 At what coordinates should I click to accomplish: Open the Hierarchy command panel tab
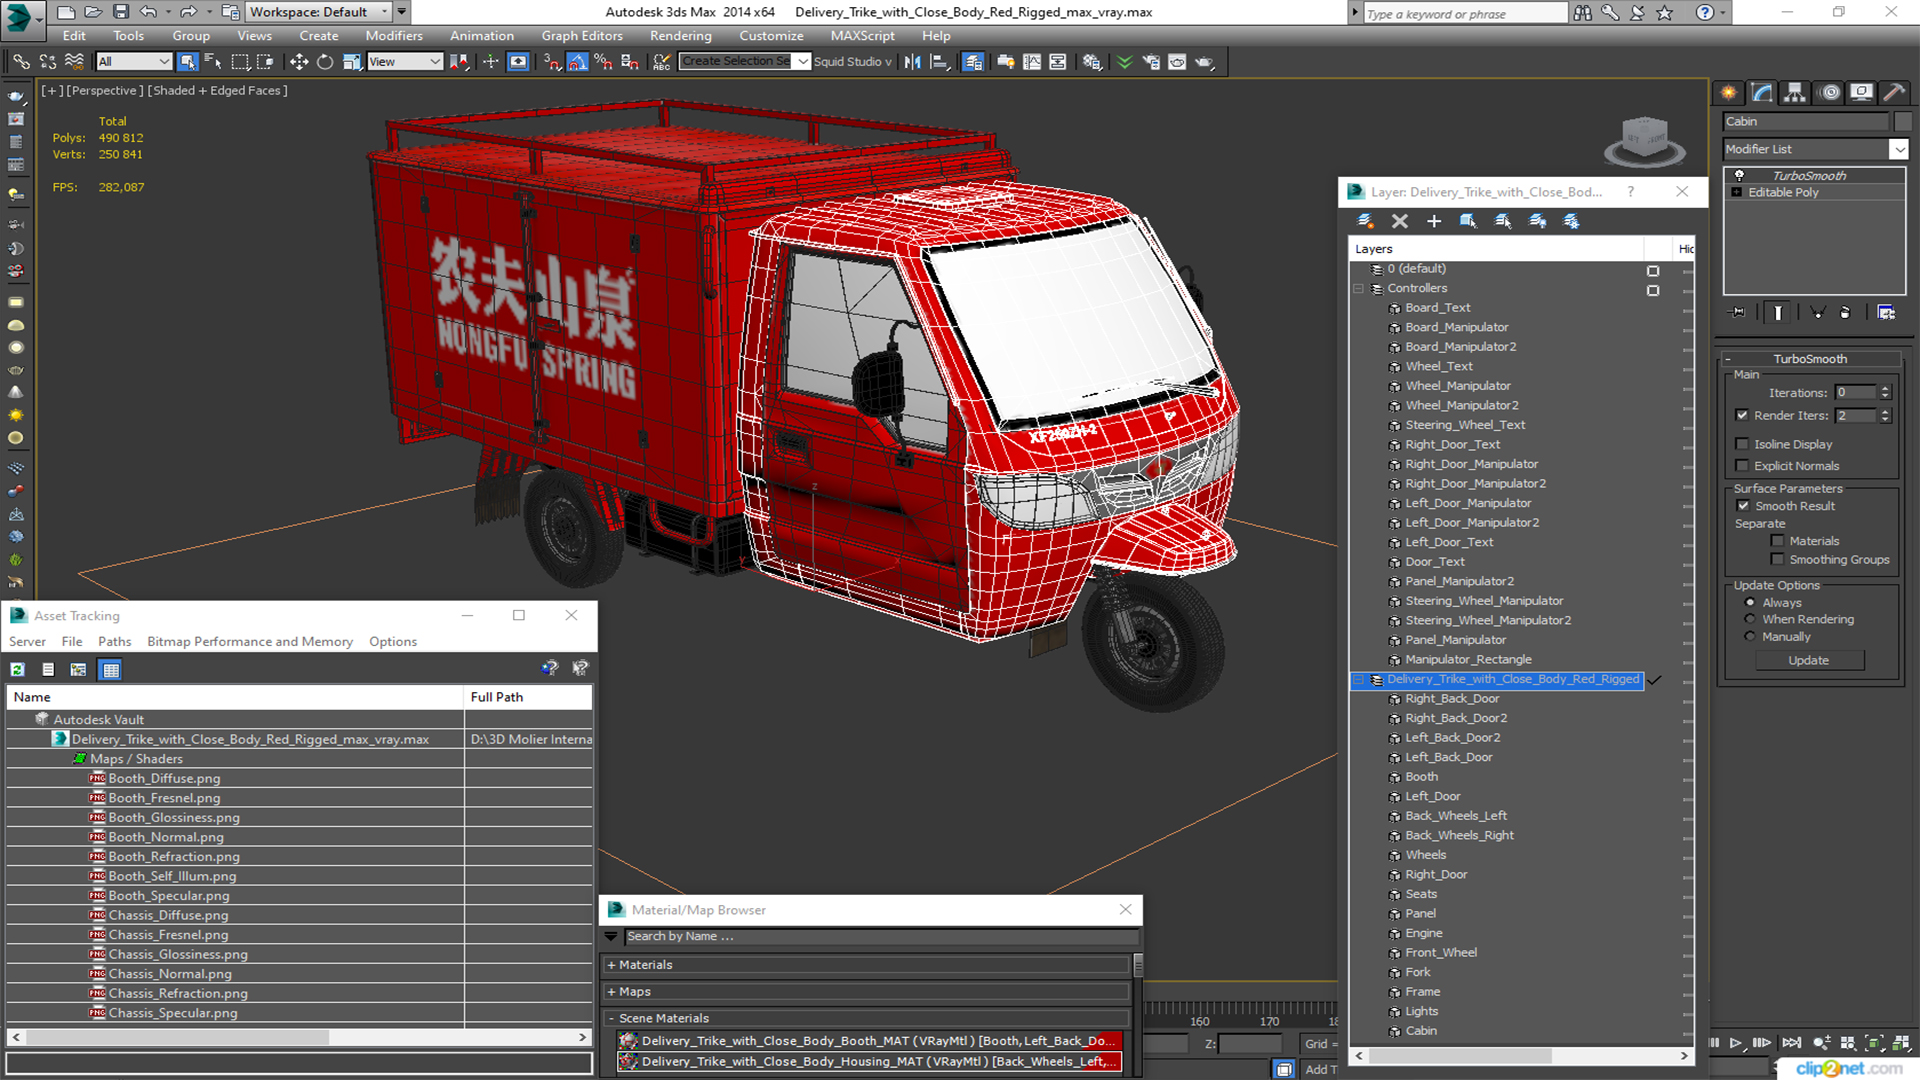tap(1795, 92)
